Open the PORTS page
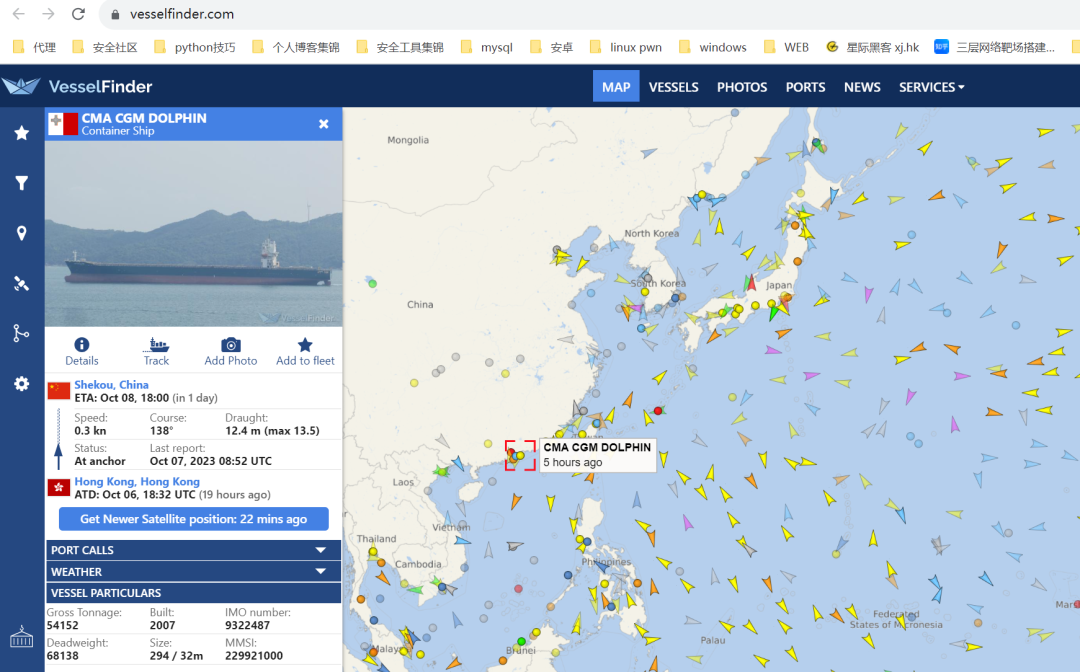 [805, 87]
